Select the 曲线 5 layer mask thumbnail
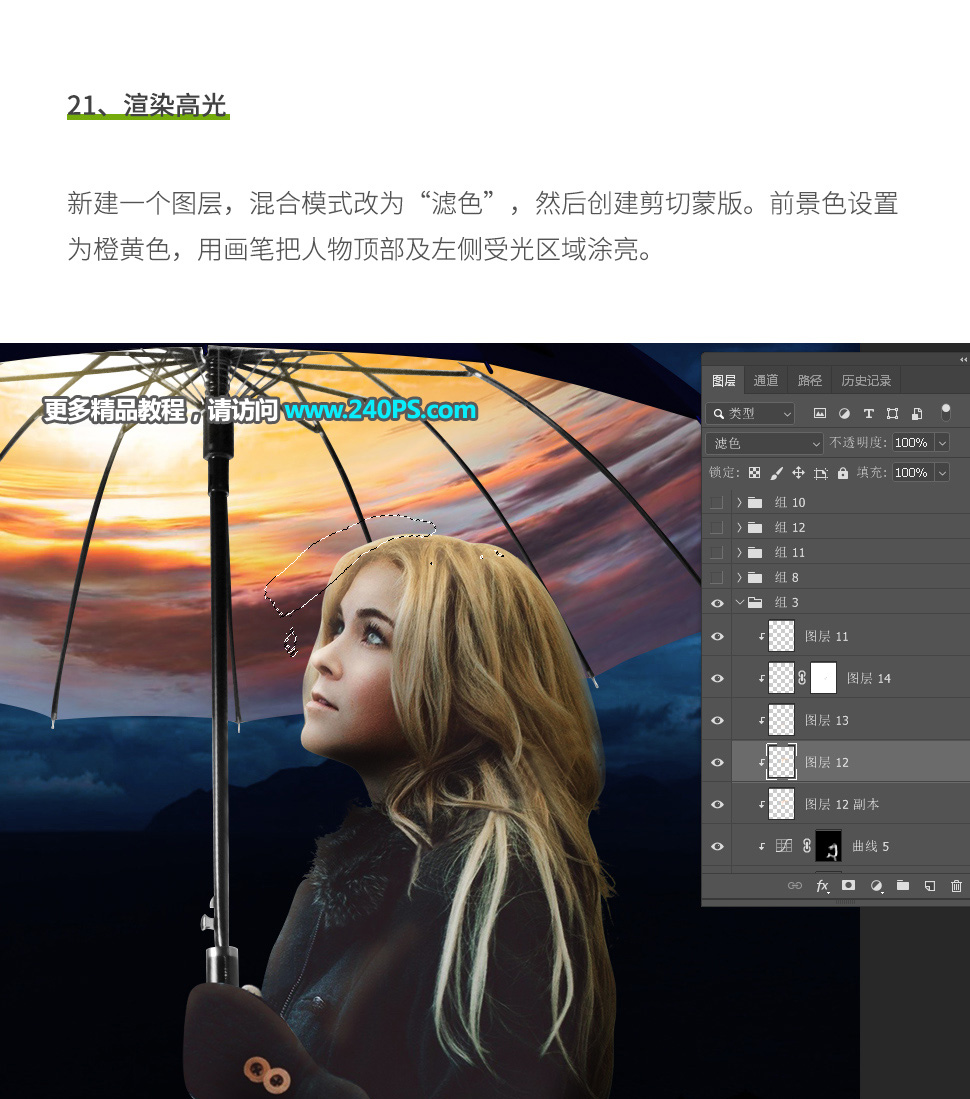Screen dimensions: 970x1099 click(828, 845)
